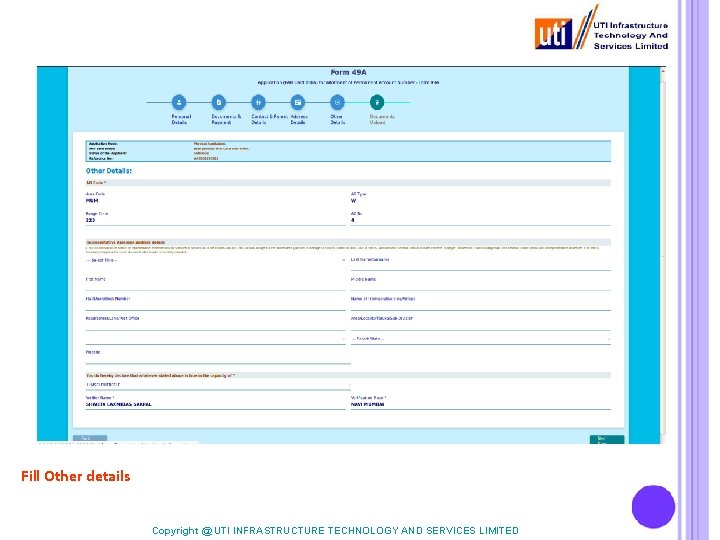Click the Middle Name input field
Image resolution: width=720 pixels, height=540 pixels.
click(481, 283)
